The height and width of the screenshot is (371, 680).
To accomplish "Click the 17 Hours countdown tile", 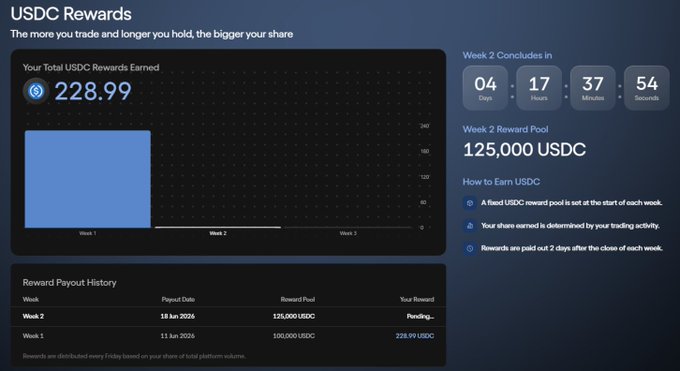I will (539, 88).
